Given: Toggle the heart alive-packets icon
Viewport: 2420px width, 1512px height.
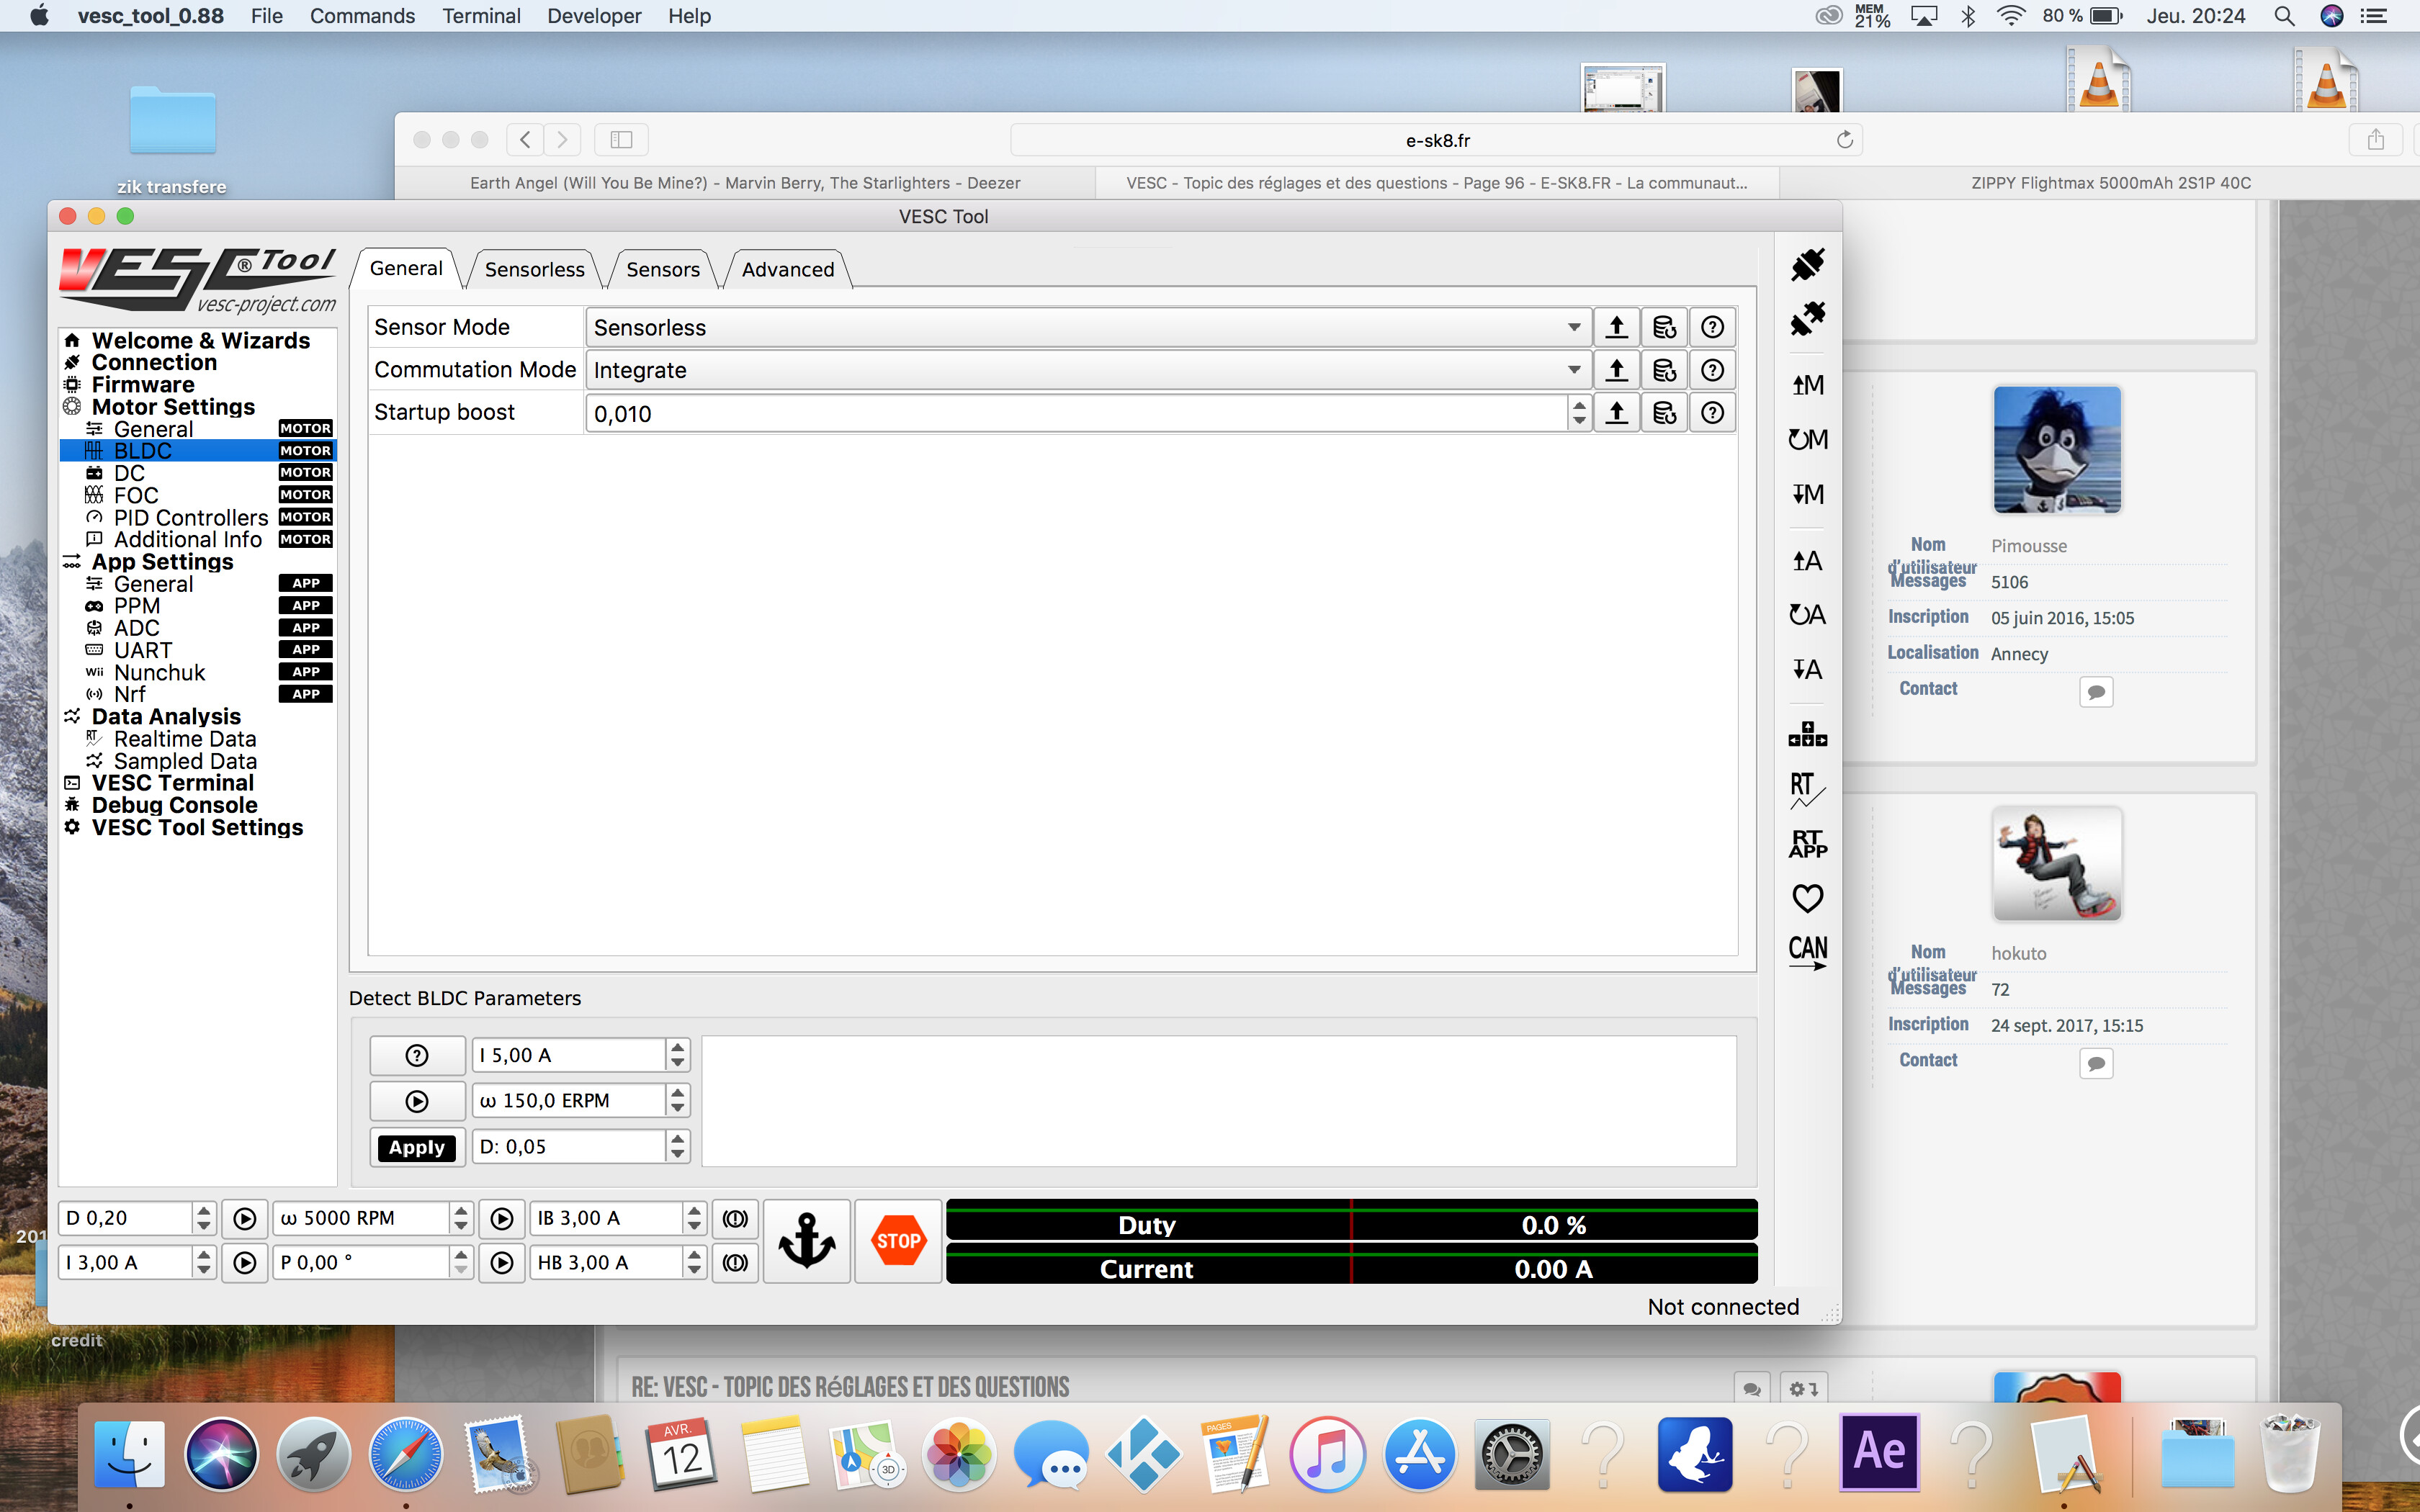Looking at the screenshot, I should [x=1807, y=898].
